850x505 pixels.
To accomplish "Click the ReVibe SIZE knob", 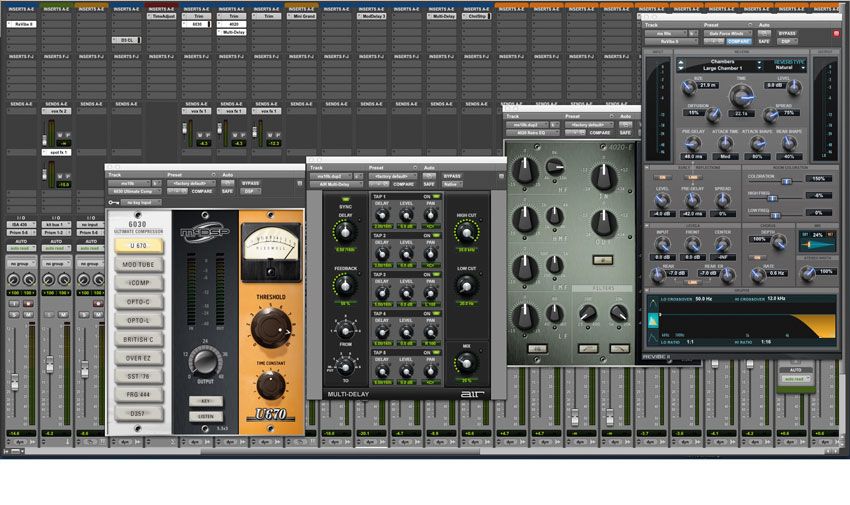I will point(688,86).
